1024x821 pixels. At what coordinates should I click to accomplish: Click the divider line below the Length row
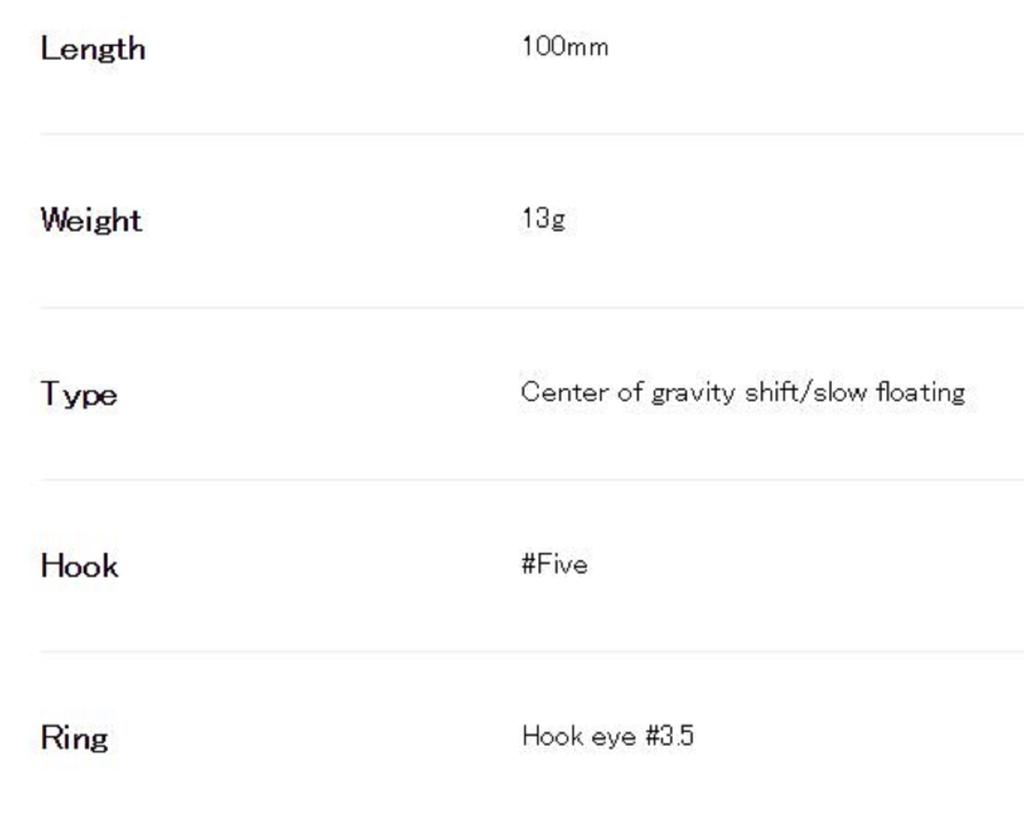click(530, 134)
